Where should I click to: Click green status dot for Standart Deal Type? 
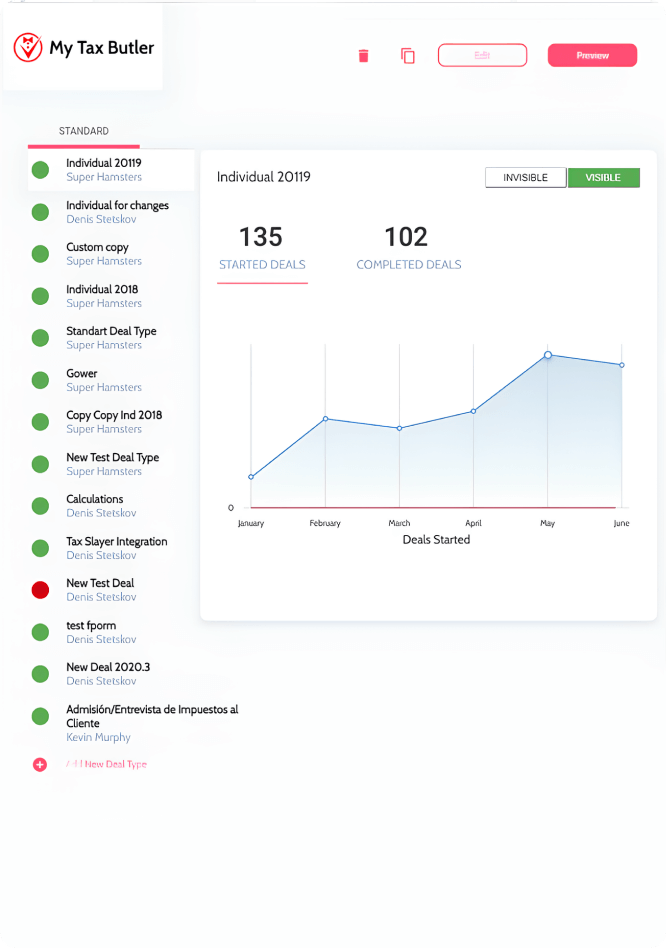40,338
